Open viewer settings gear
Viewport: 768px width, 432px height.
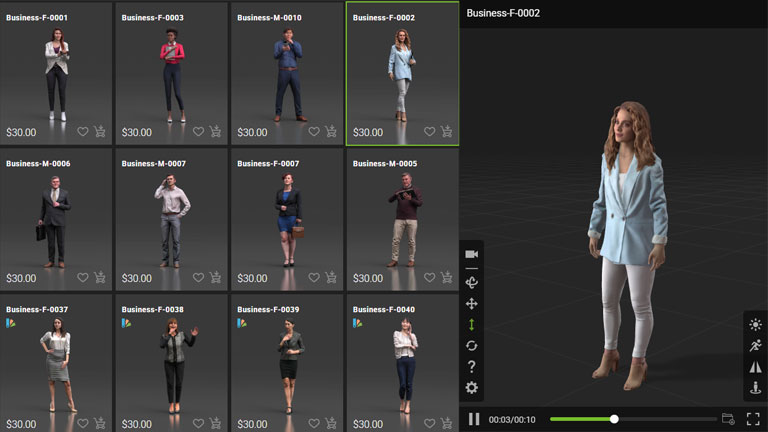pos(472,388)
